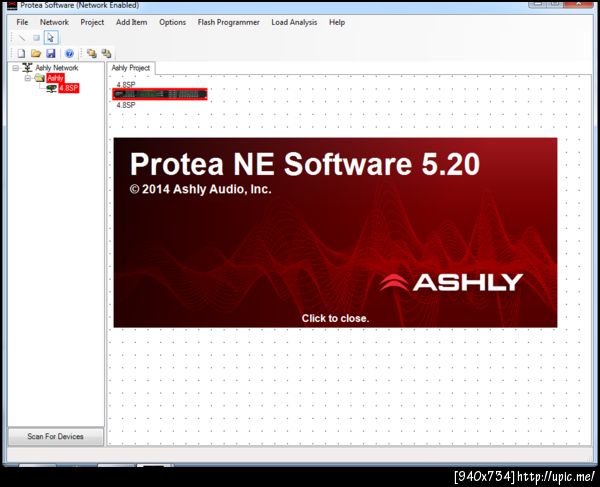This screenshot has width=600, height=487.
Task: Open the Project menu
Action: [92, 22]
